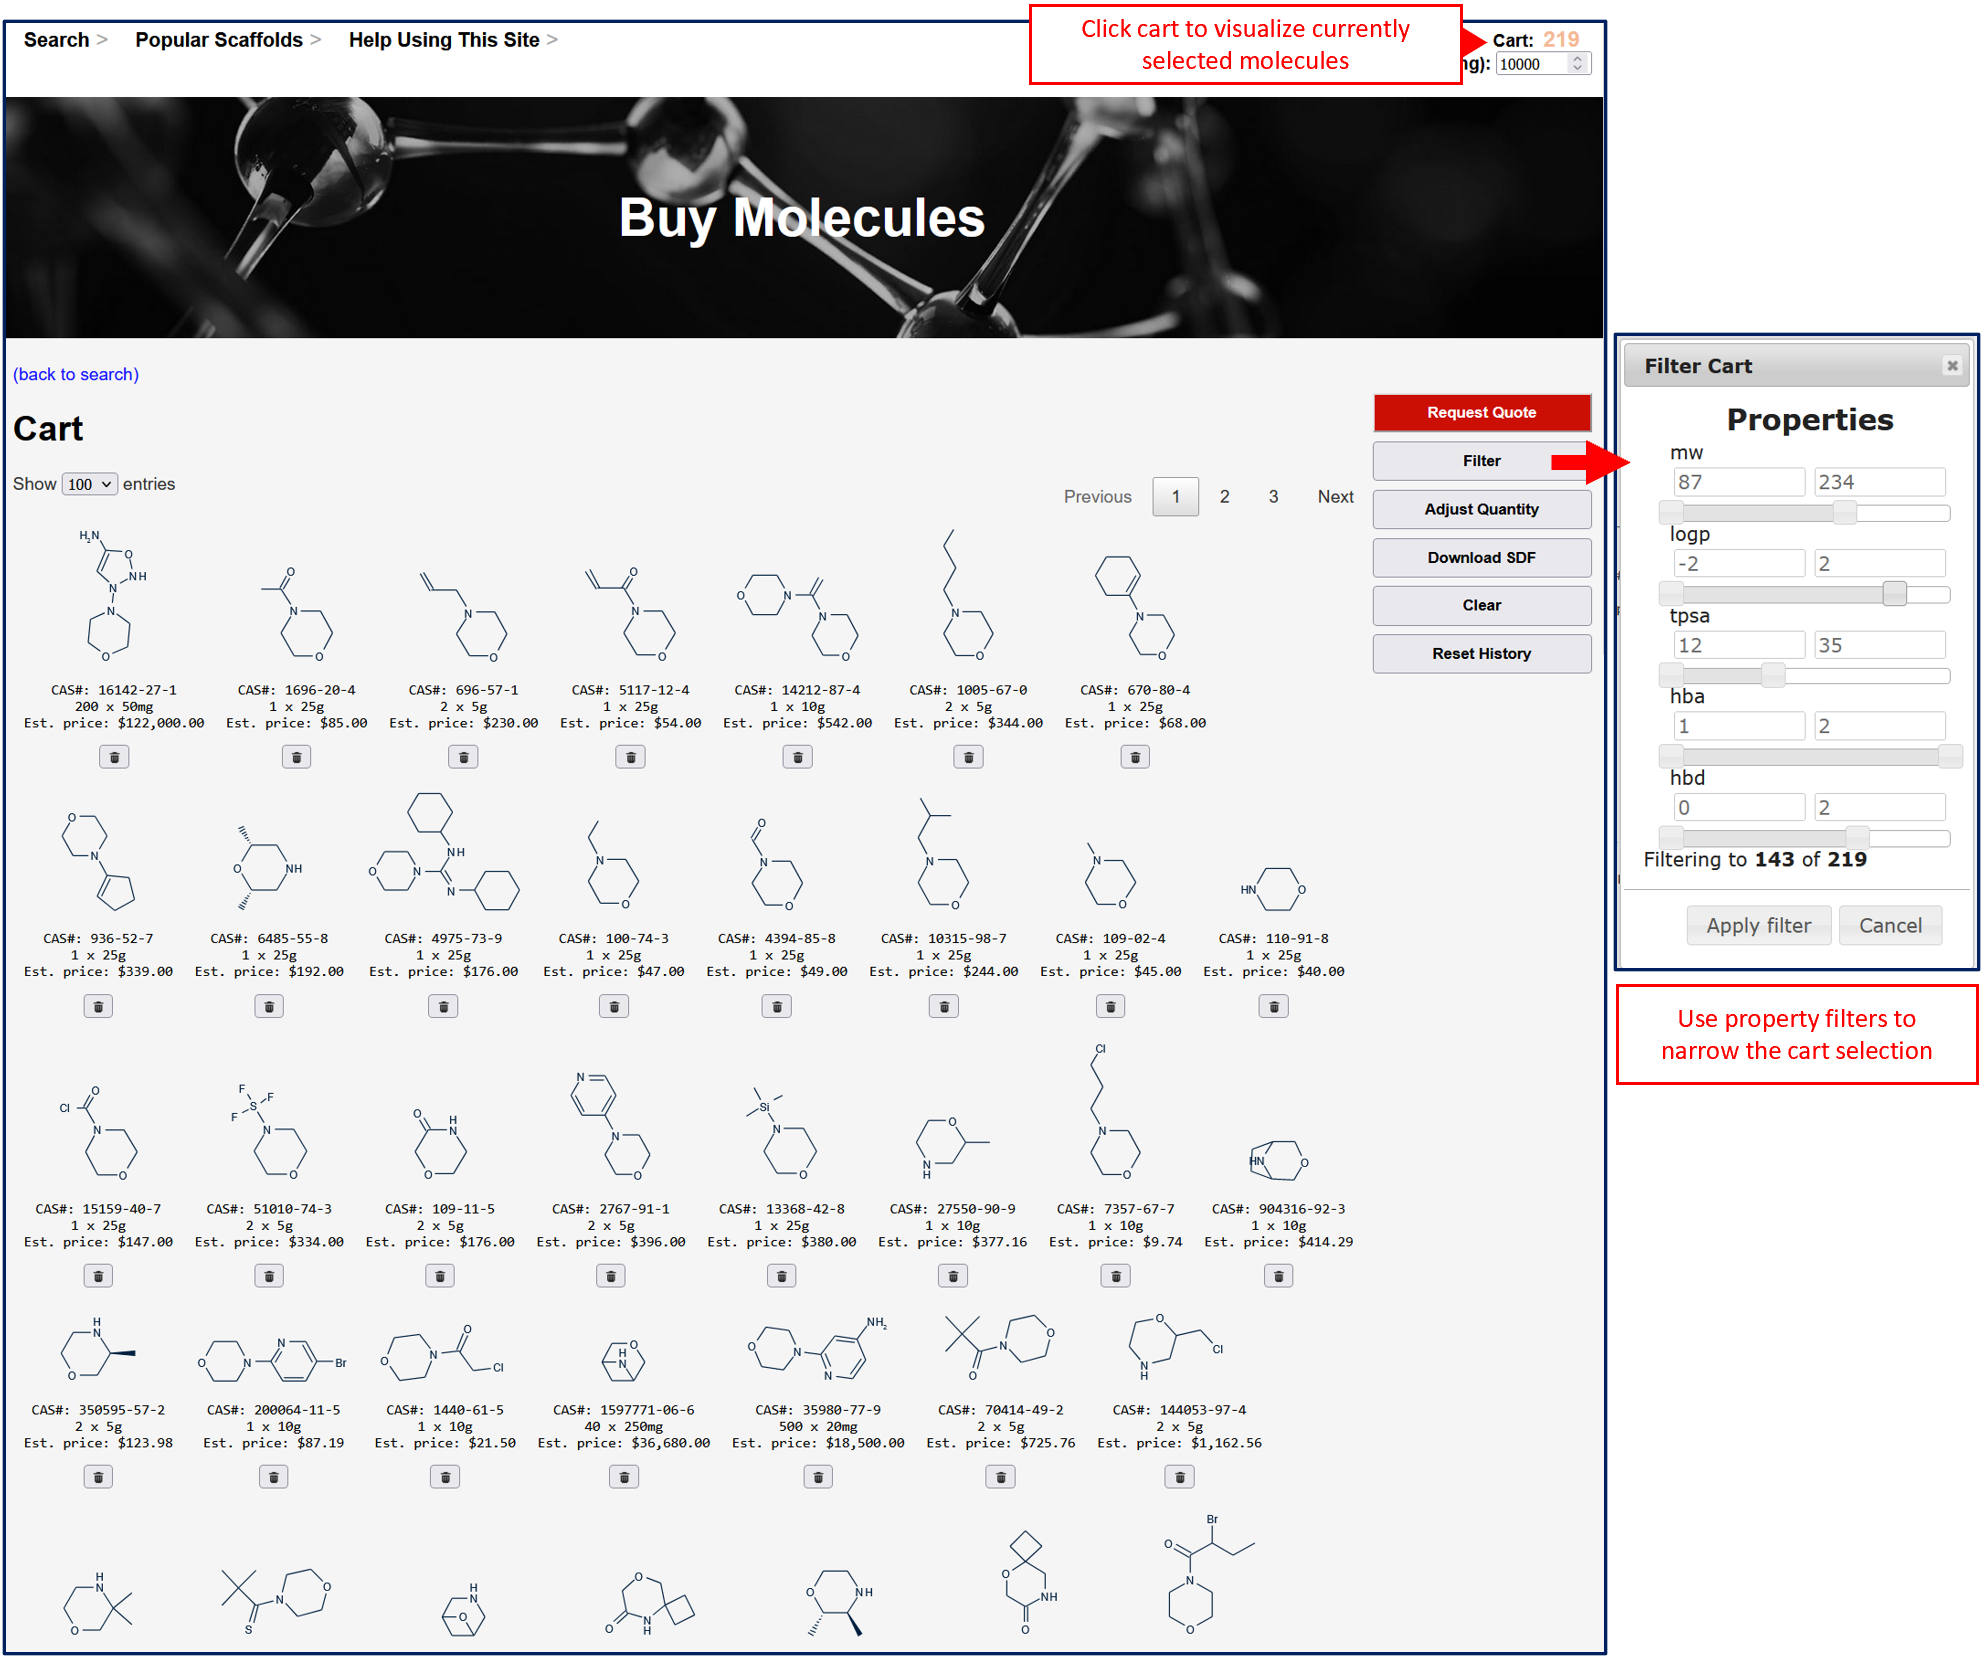Trash the CAS 13368-42-8 molecule
The image size is (1985, 1665).
[782, 1275]
